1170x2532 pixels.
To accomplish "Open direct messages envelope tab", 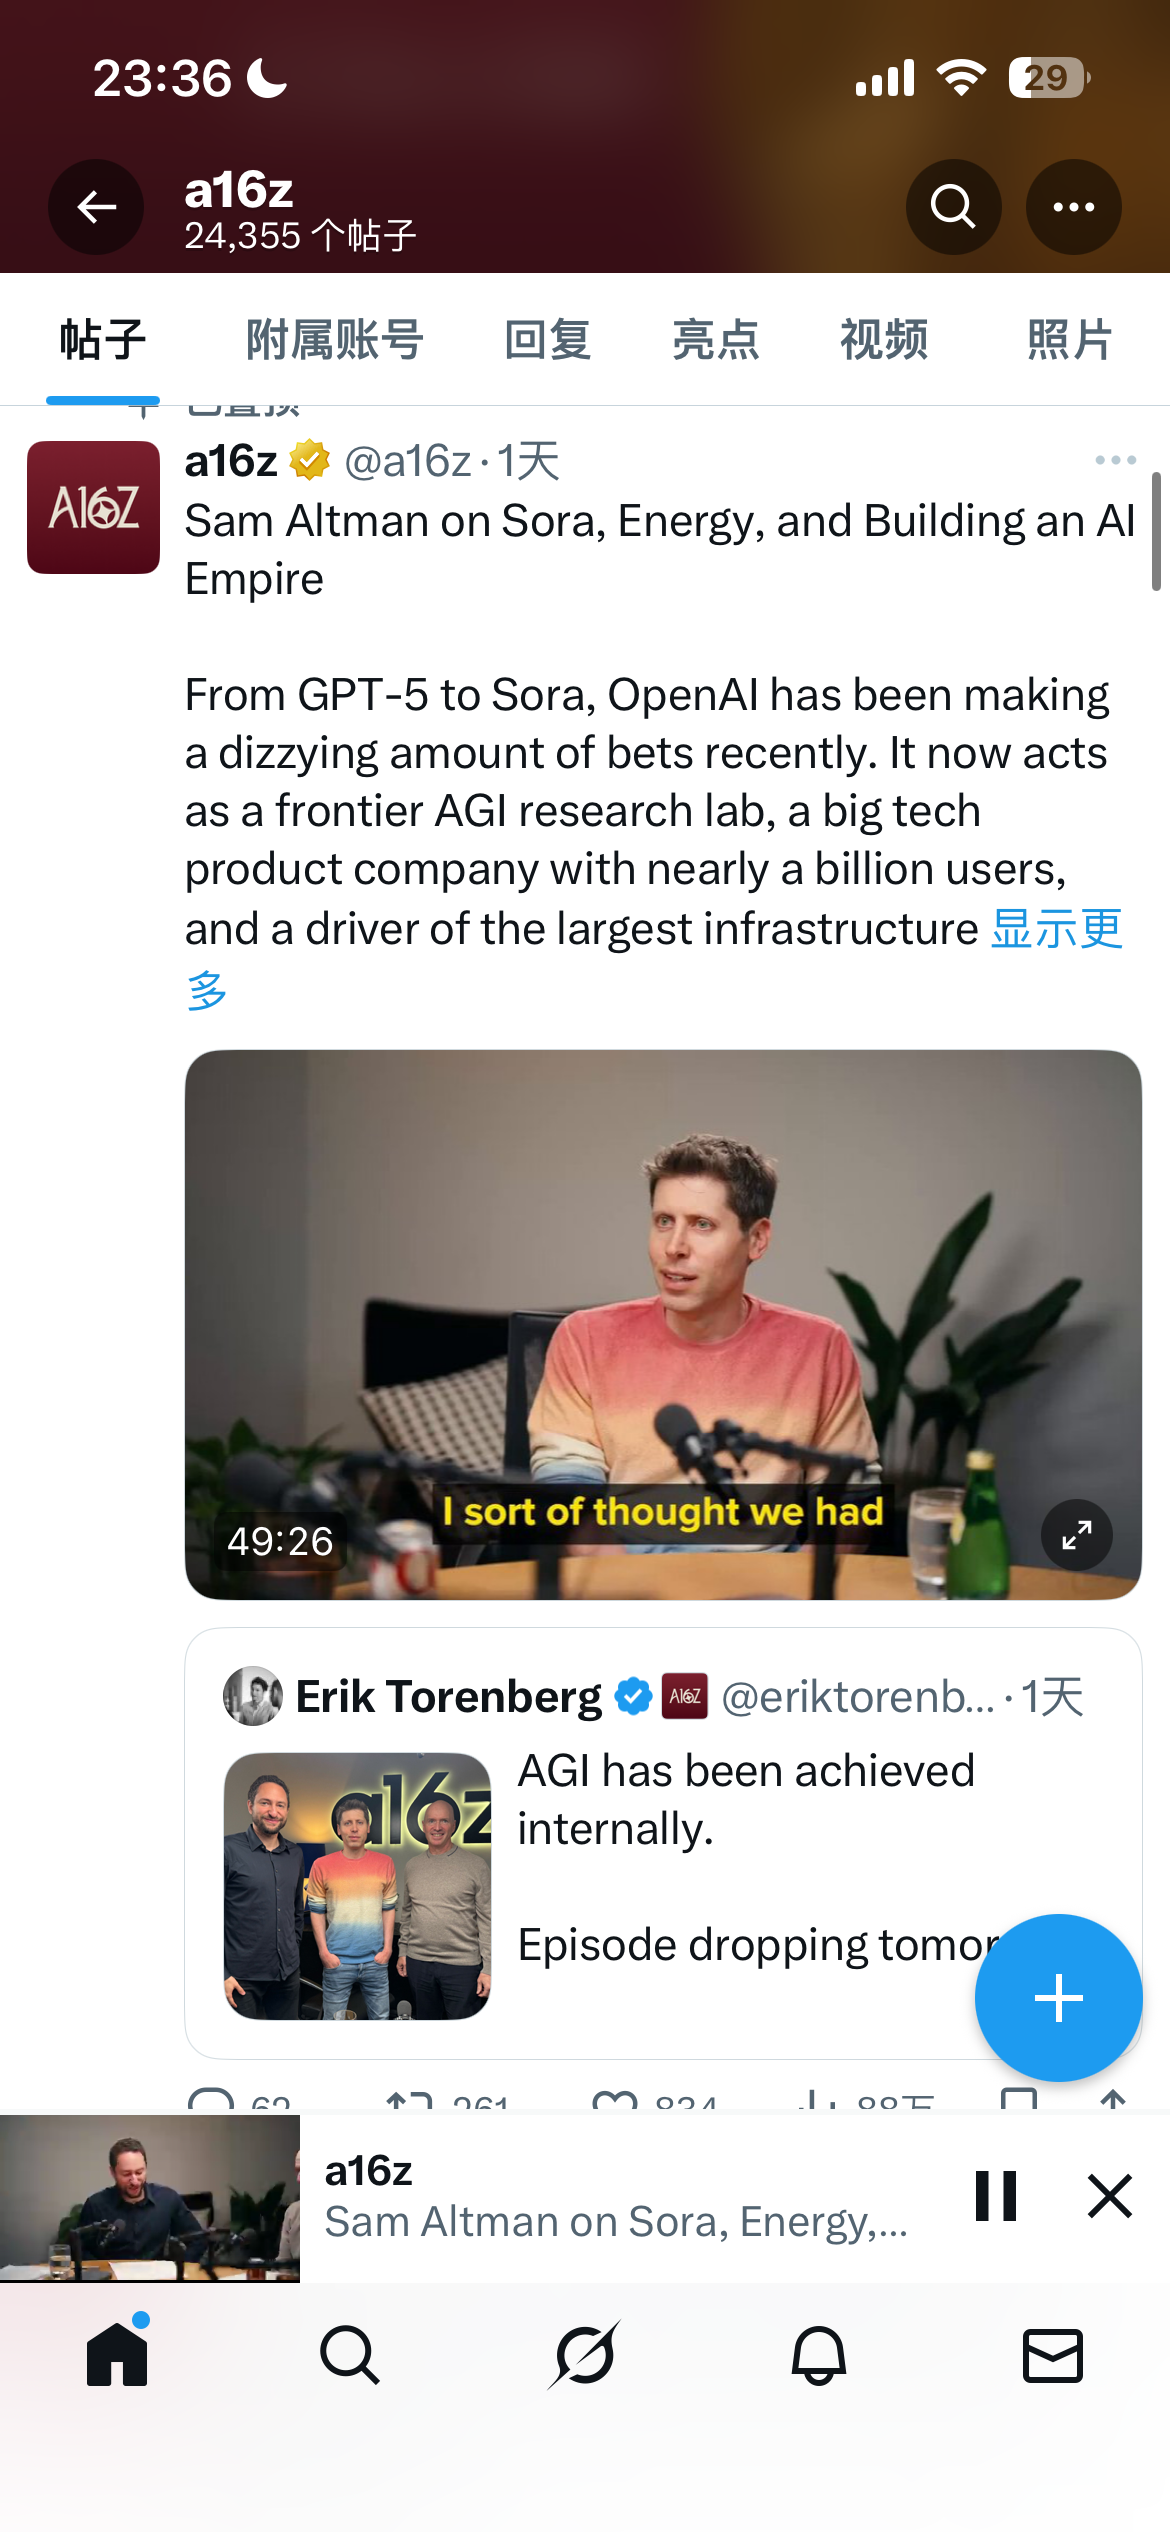I will pos(1053,2355).
